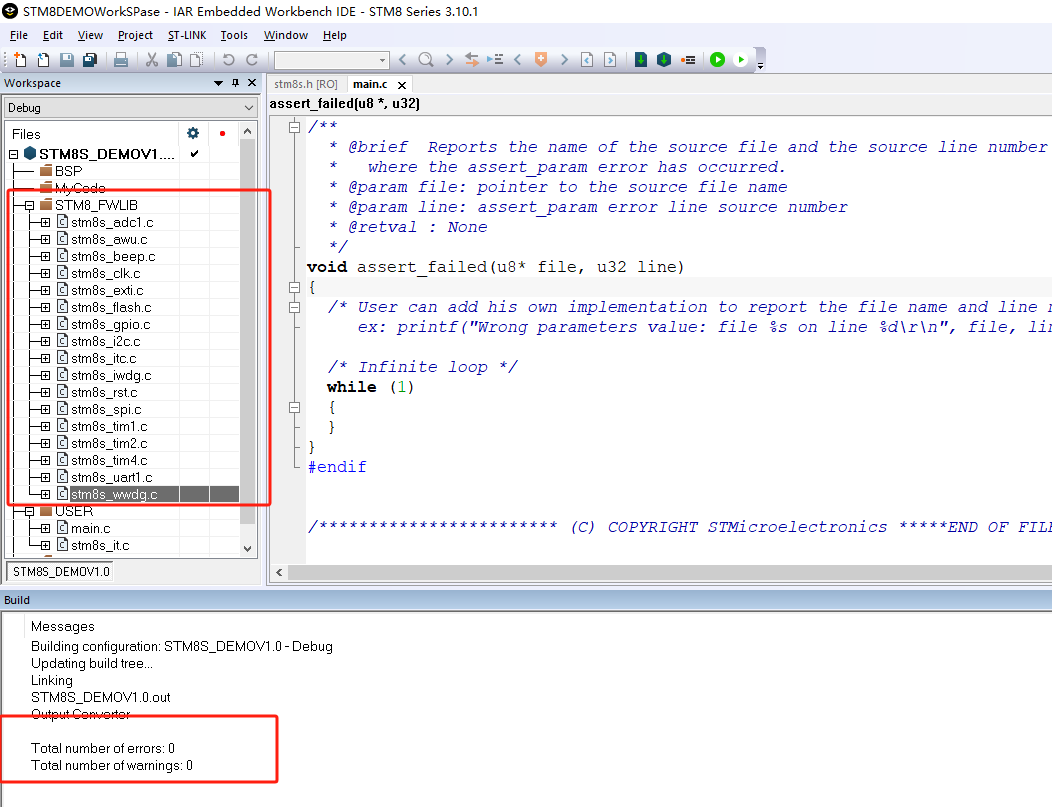Click the Open file toolbar icon
The height and width of the screenshot is (807, 1052).
(43, 60)
